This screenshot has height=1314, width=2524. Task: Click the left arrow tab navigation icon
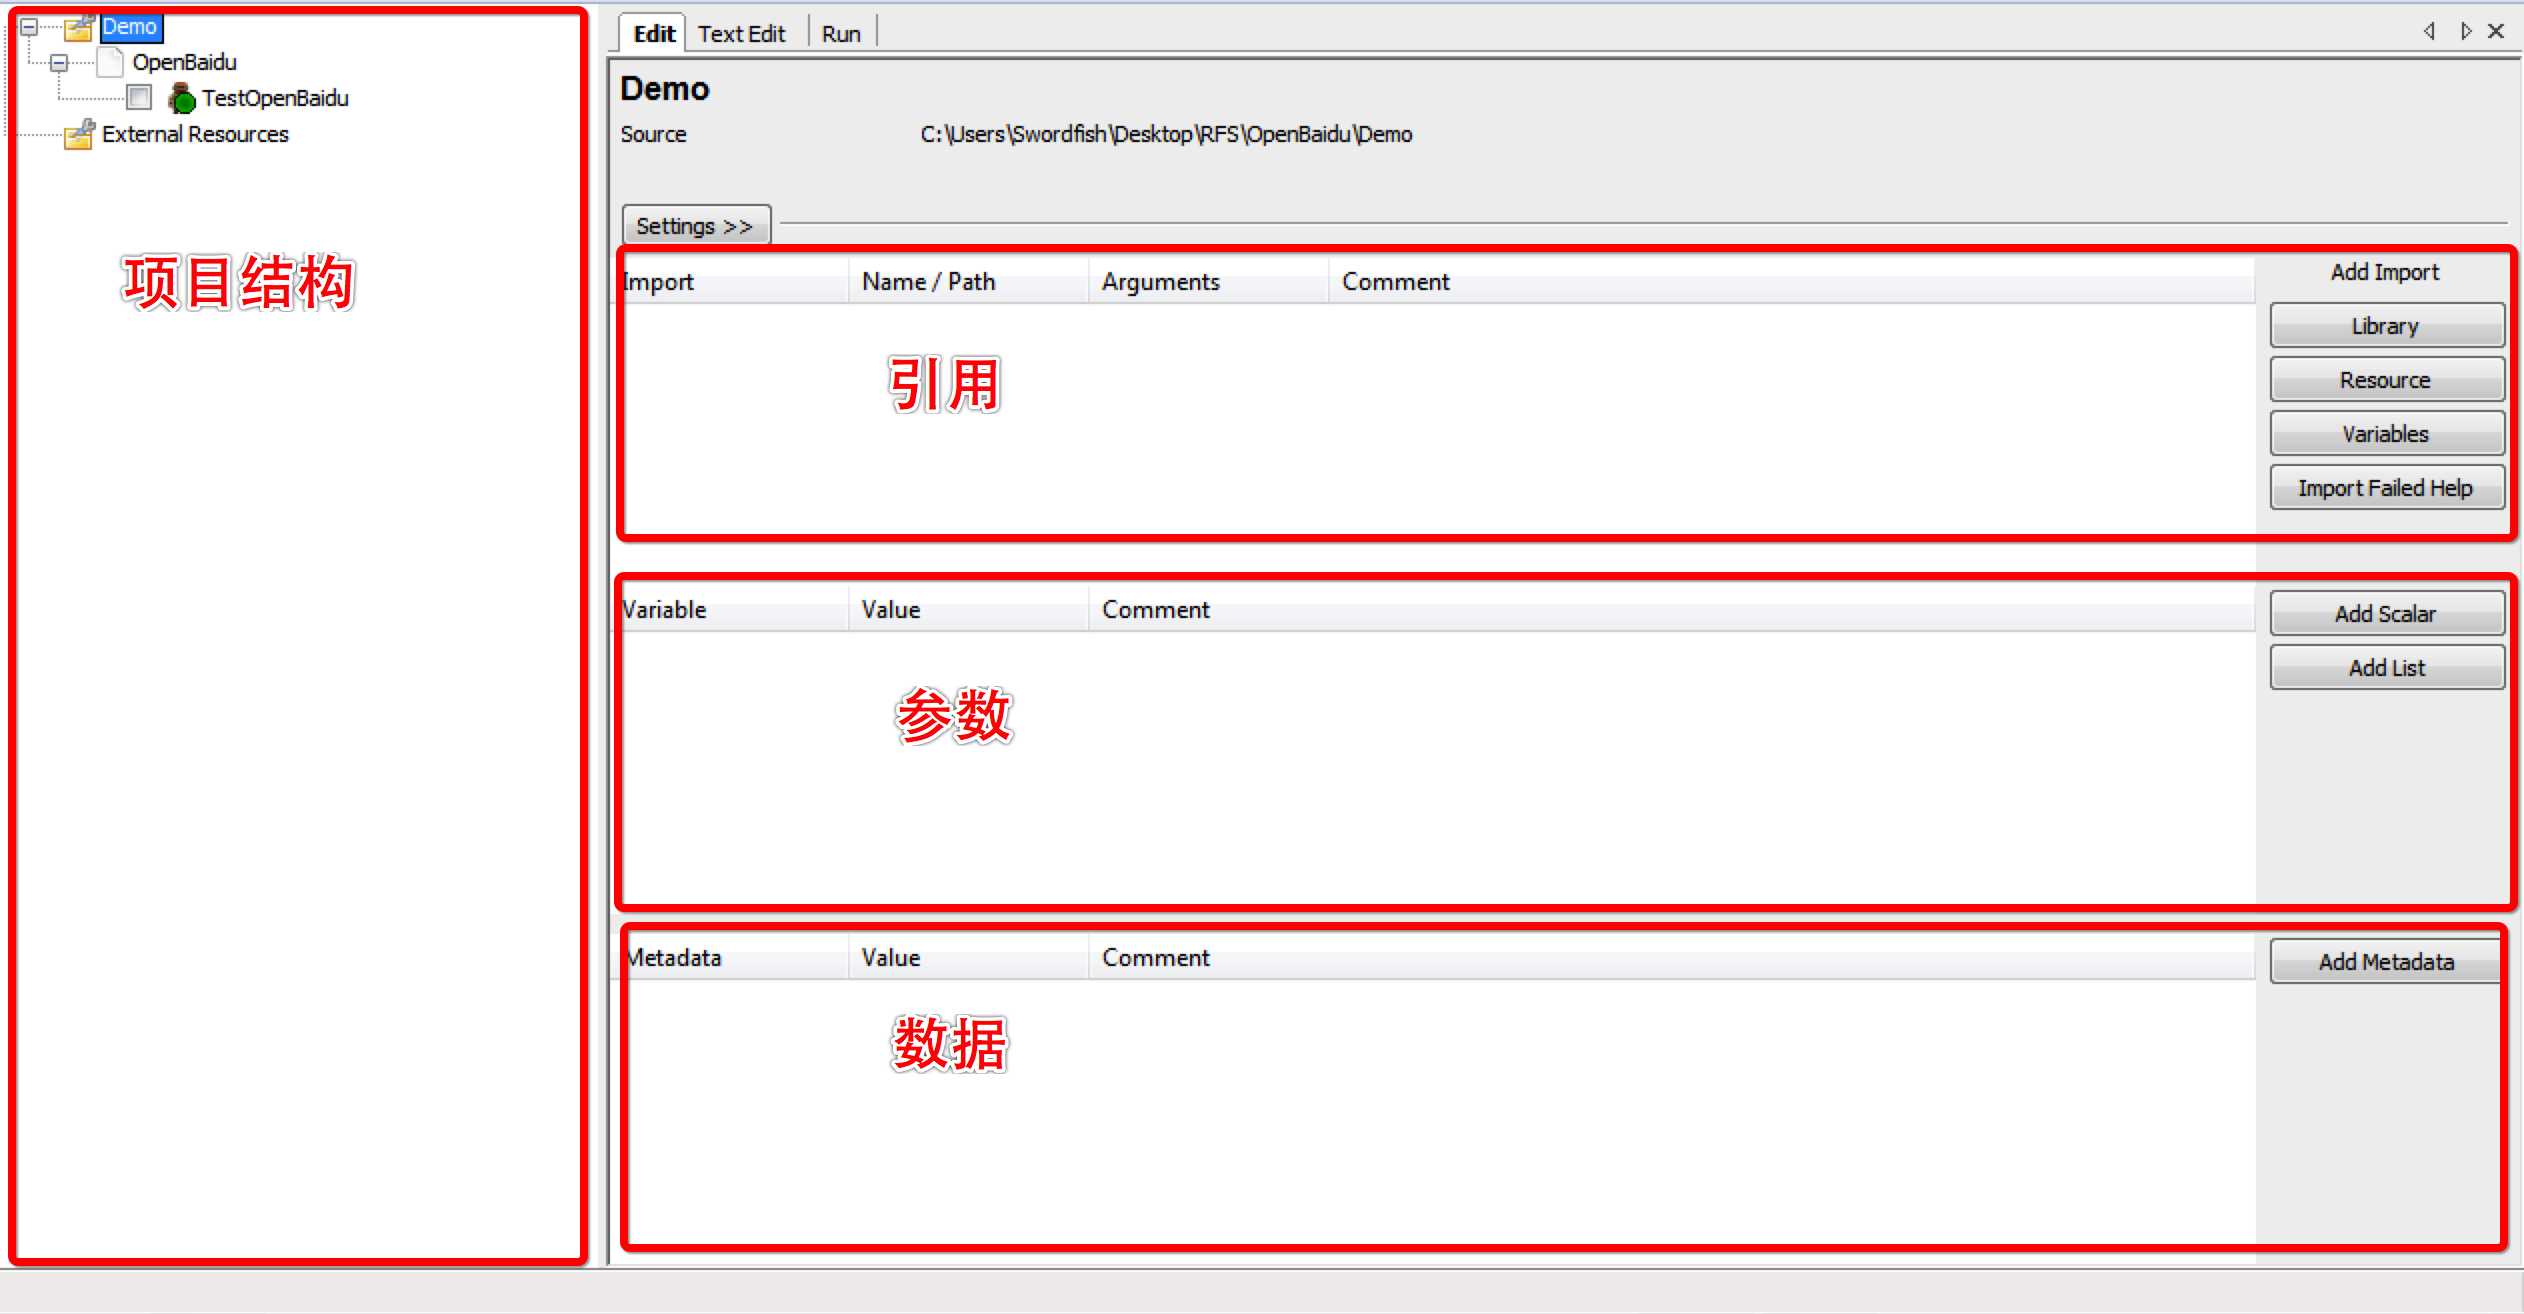point(2430,31)
